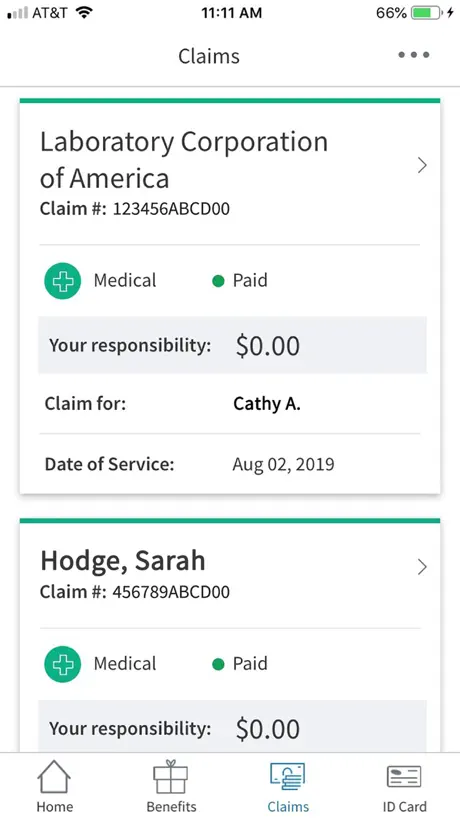Tap the Medical cross icon on Hodge claim
This screenshot has height=818, width=460.
(63, 664)
